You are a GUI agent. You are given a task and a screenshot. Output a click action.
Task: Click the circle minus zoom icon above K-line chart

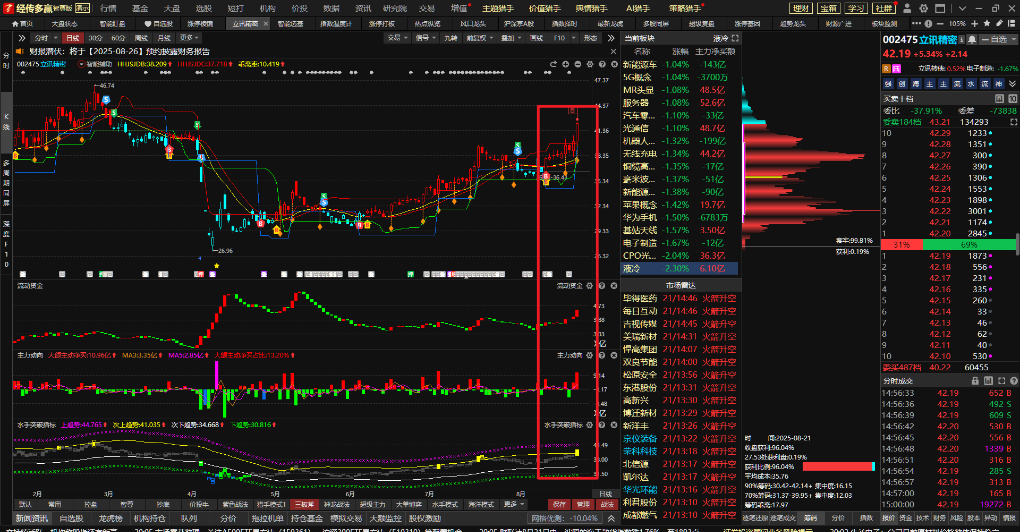[x=578, y=64]
